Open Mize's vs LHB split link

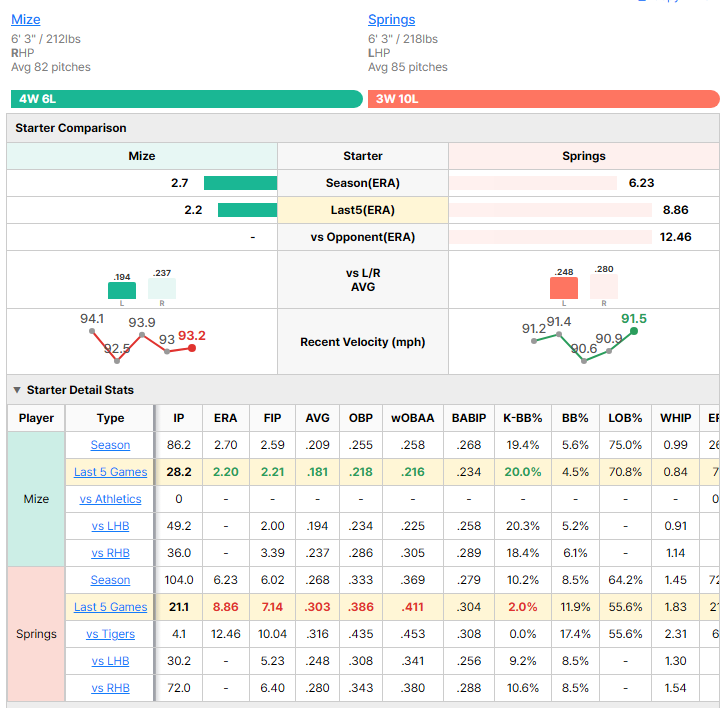tap(110, 526)
